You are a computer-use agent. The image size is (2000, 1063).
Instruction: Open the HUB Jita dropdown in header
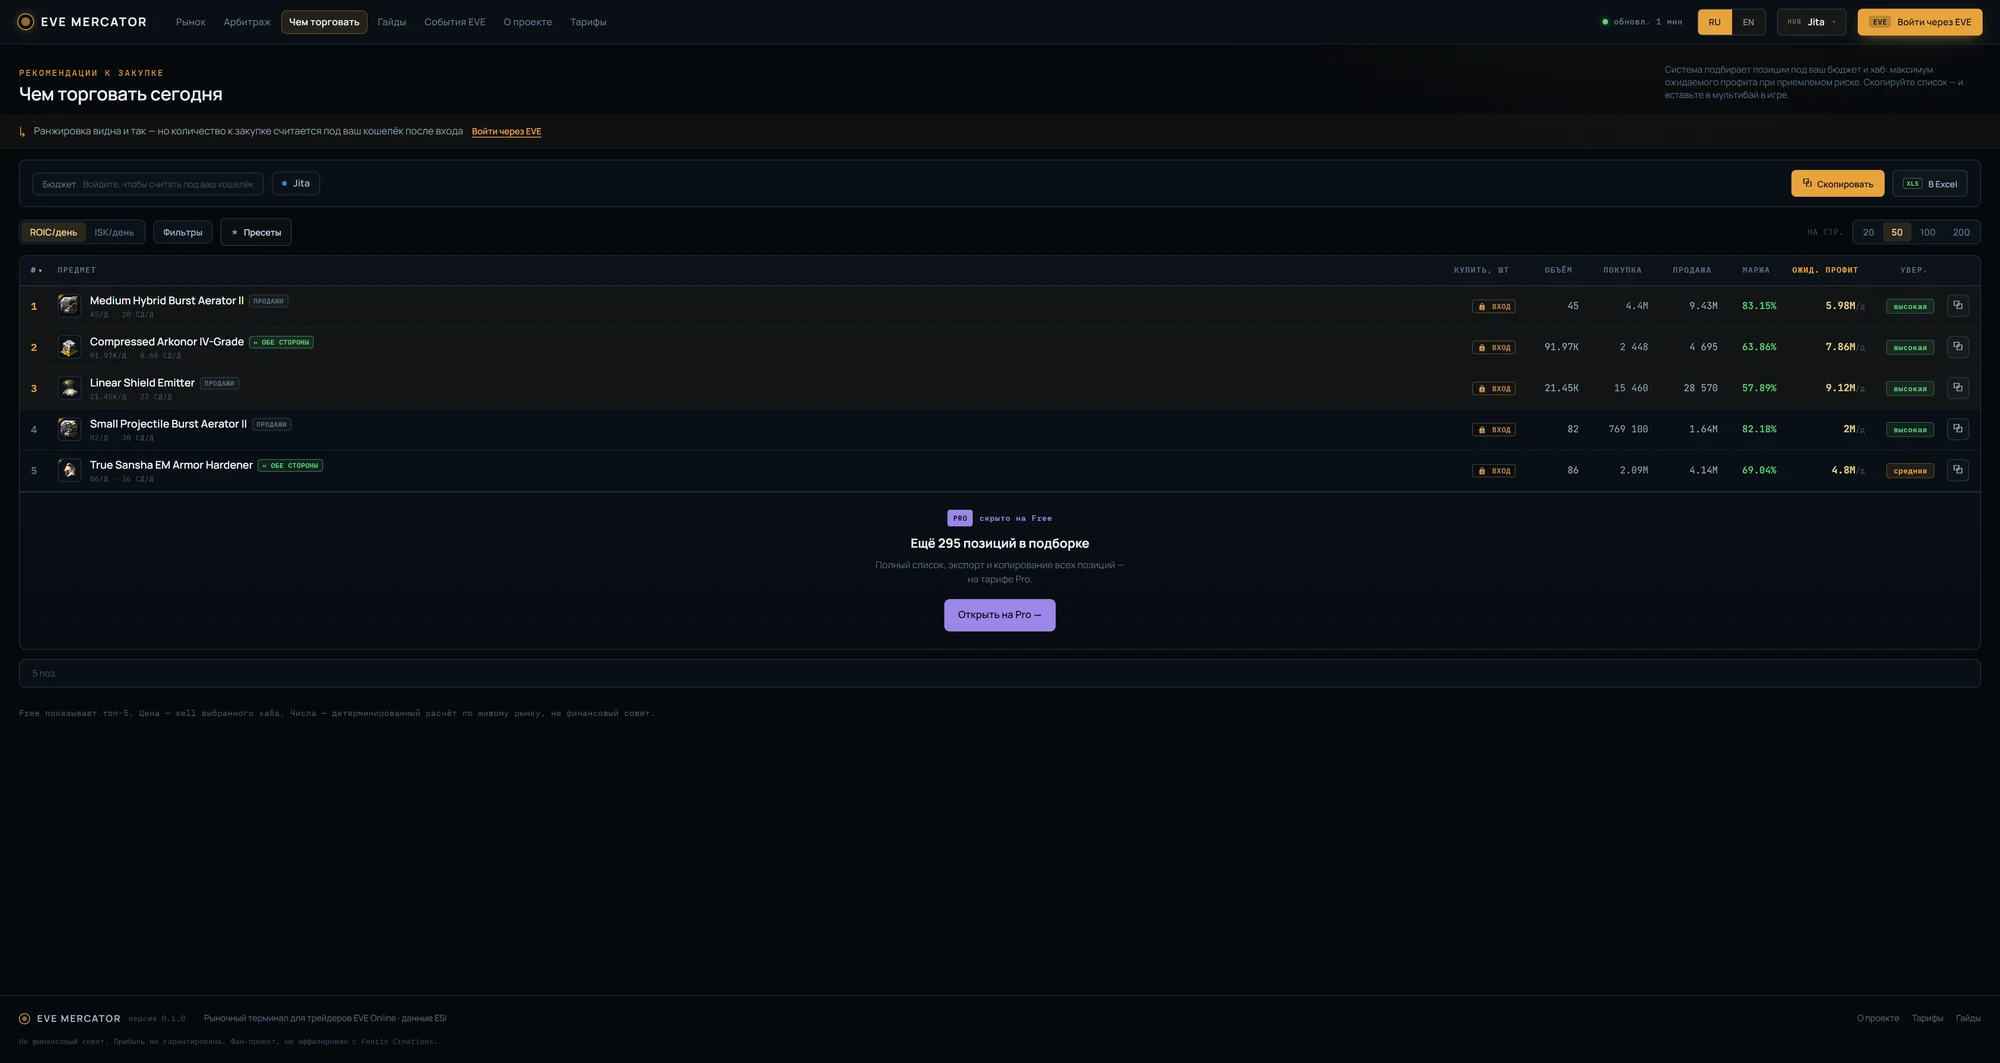pyautogui.click(x=1811, y=22)
